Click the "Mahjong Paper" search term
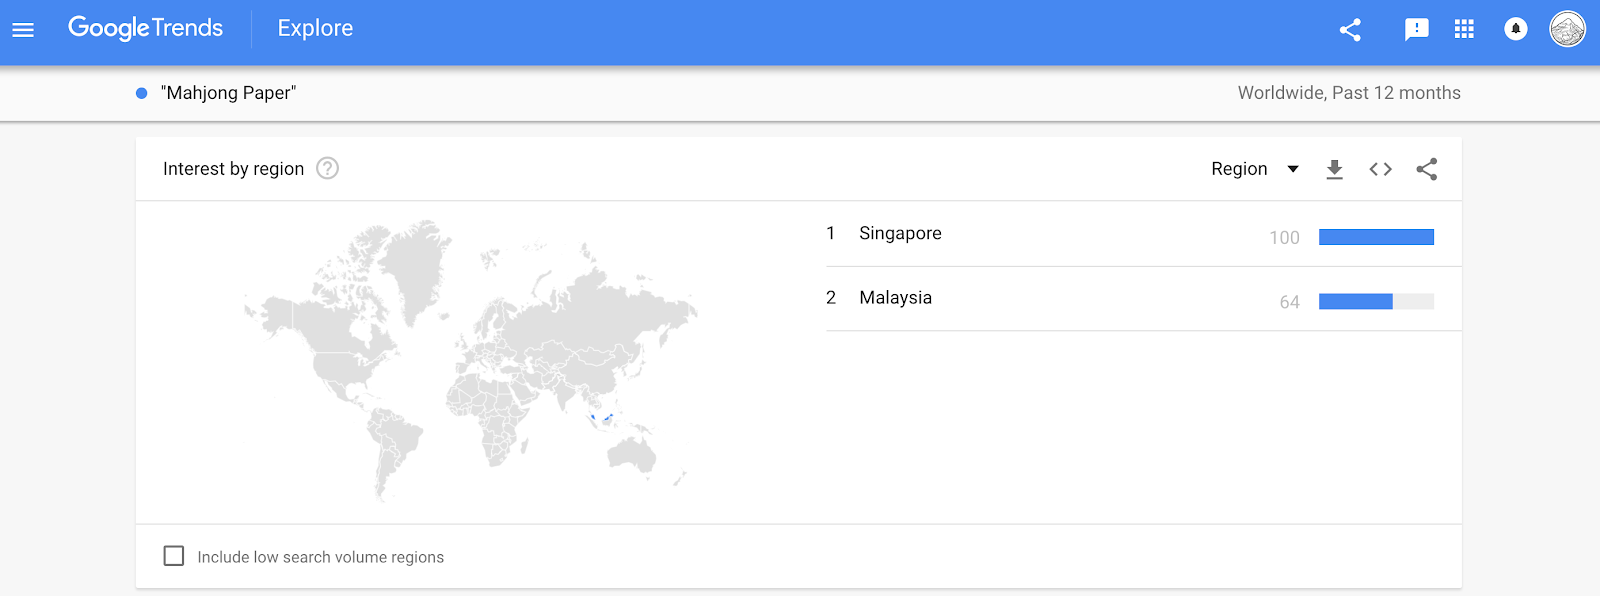The width and height of the screenshot is (1600, 596). (x=229, y=93)
